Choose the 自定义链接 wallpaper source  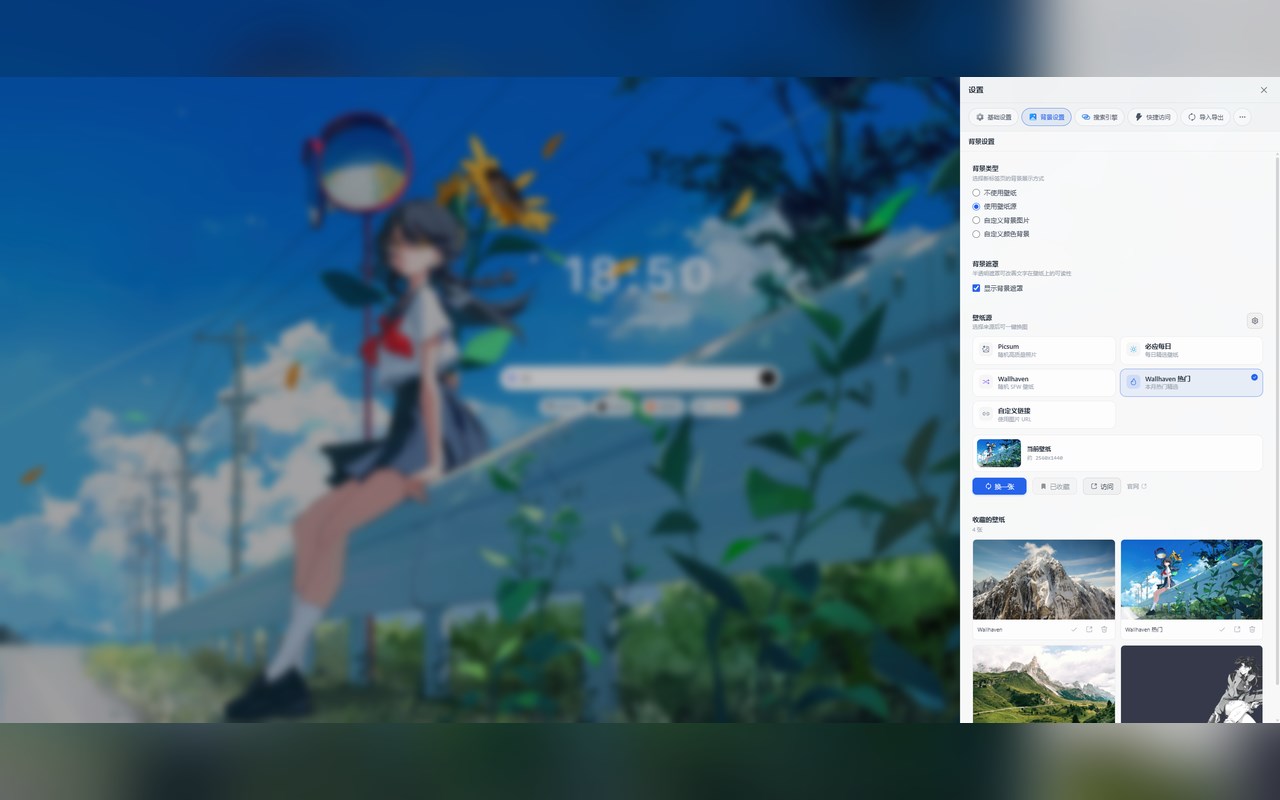pyautogui.click(x=1044, y=415)
